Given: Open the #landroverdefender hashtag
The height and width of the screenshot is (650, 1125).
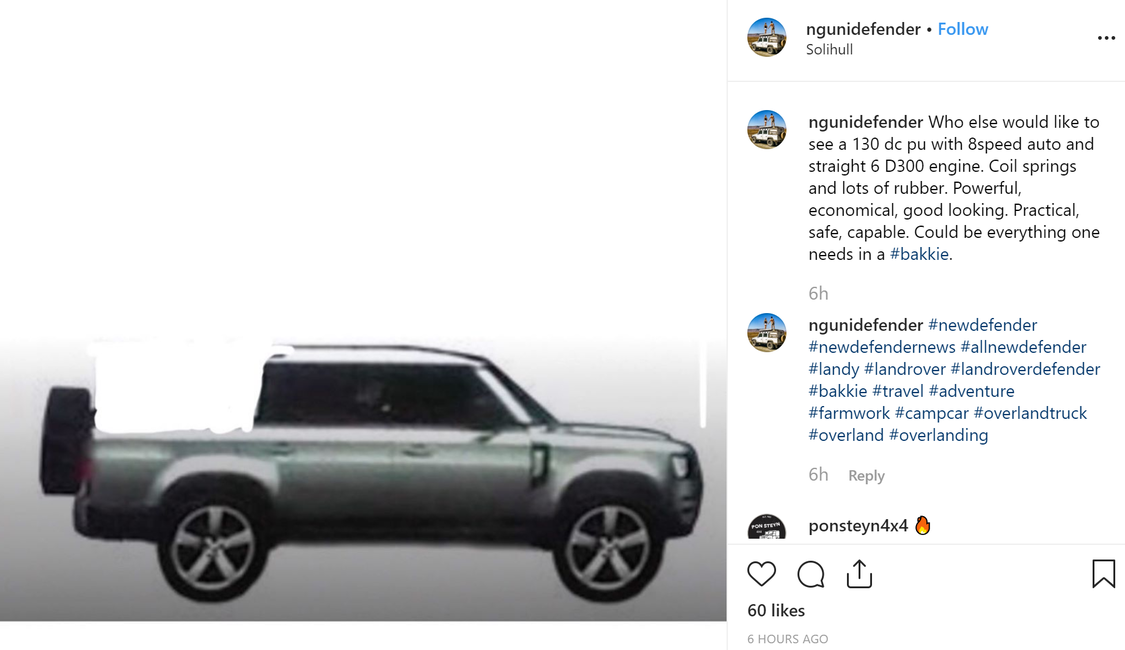Looking at the screenshot, I should 1025,369.
